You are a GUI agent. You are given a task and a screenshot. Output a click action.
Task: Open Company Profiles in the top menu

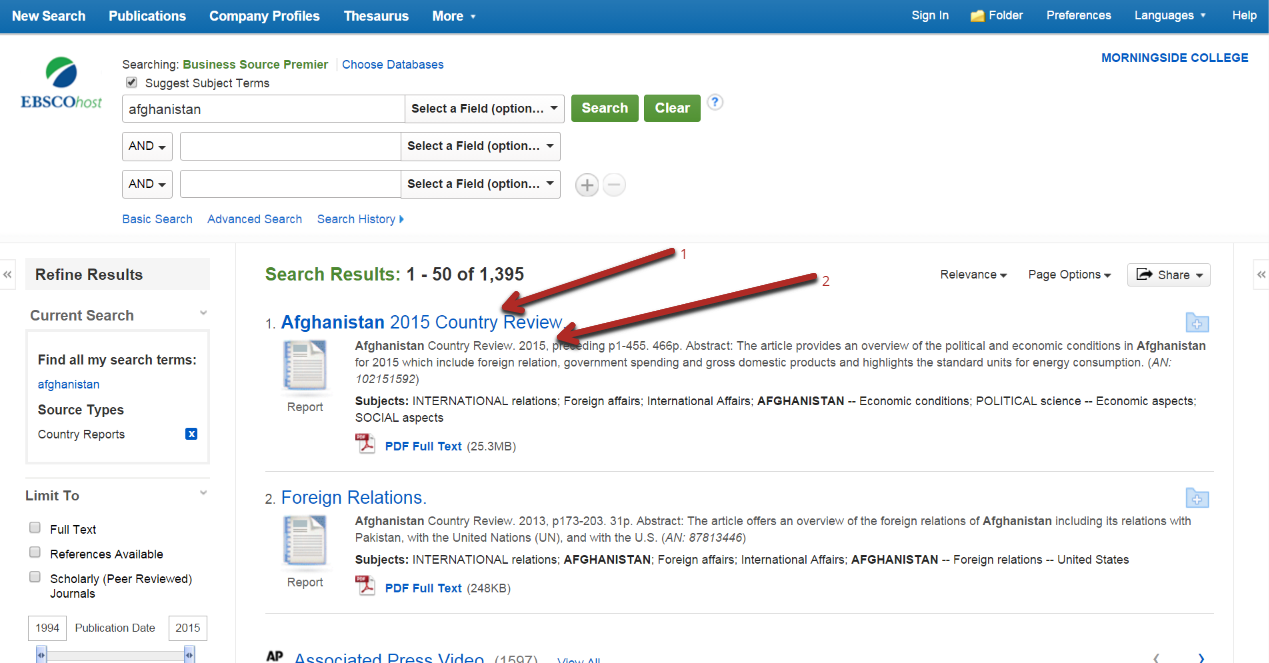(x=264, y=16)
